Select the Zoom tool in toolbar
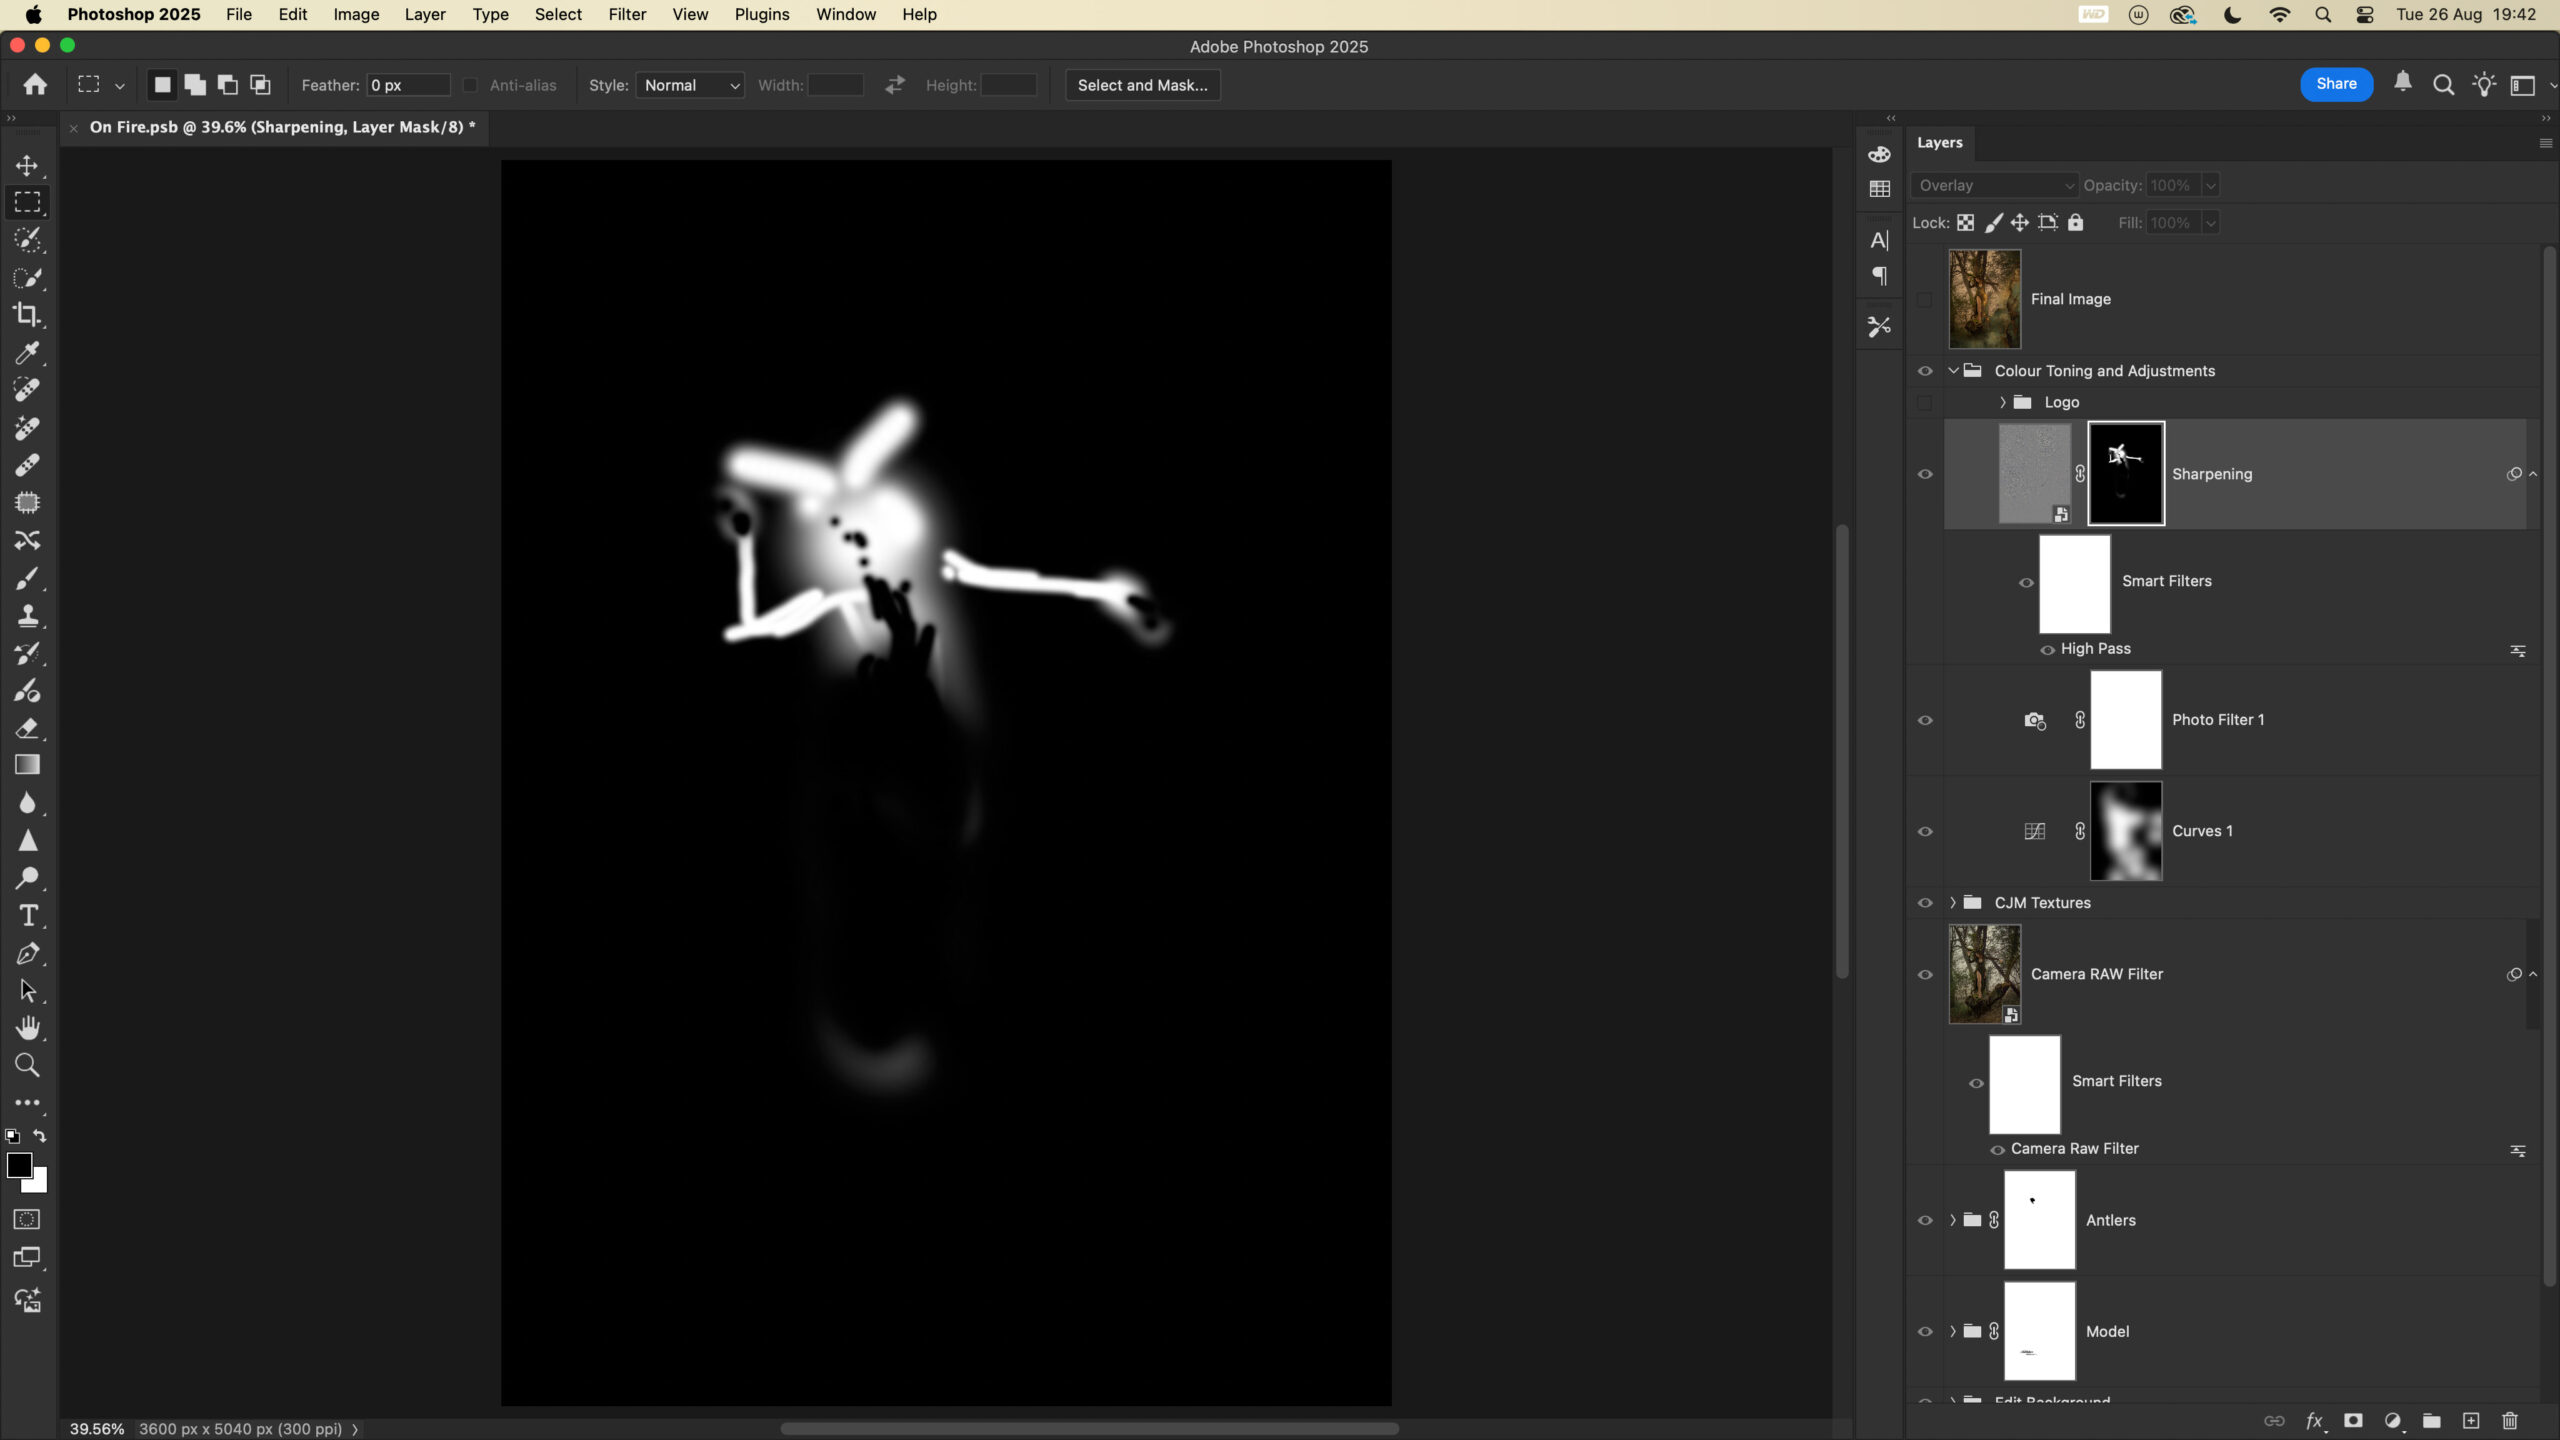 pyautogui.click(x=27, y=1066)
